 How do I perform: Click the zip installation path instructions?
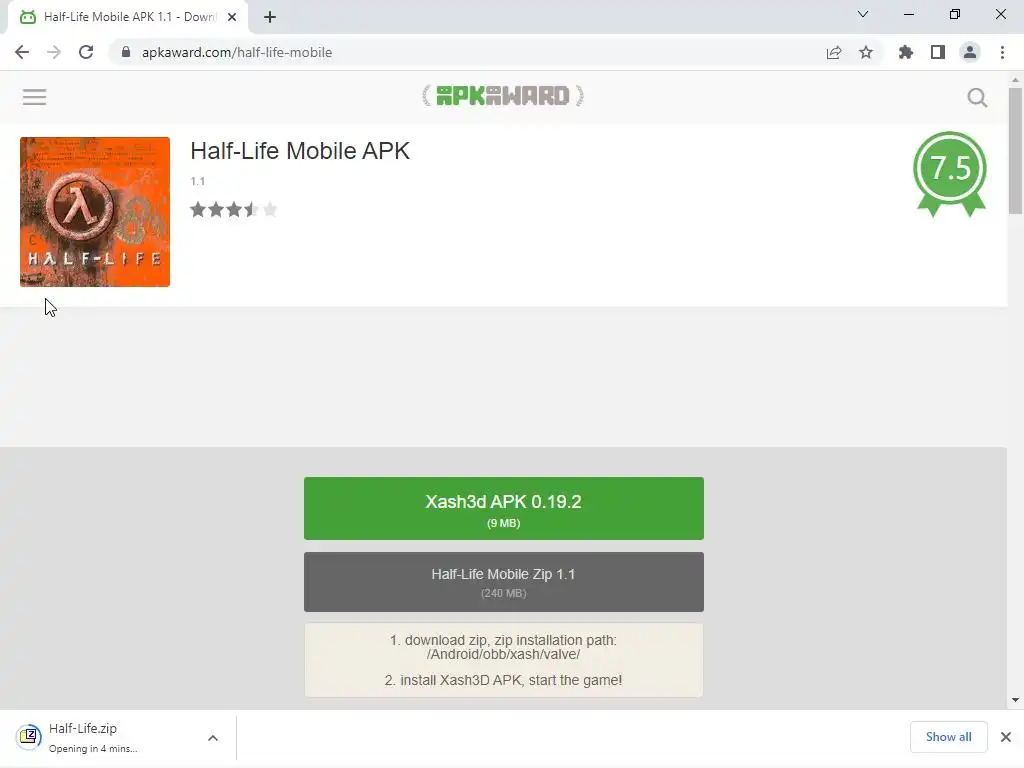(503, 647)
